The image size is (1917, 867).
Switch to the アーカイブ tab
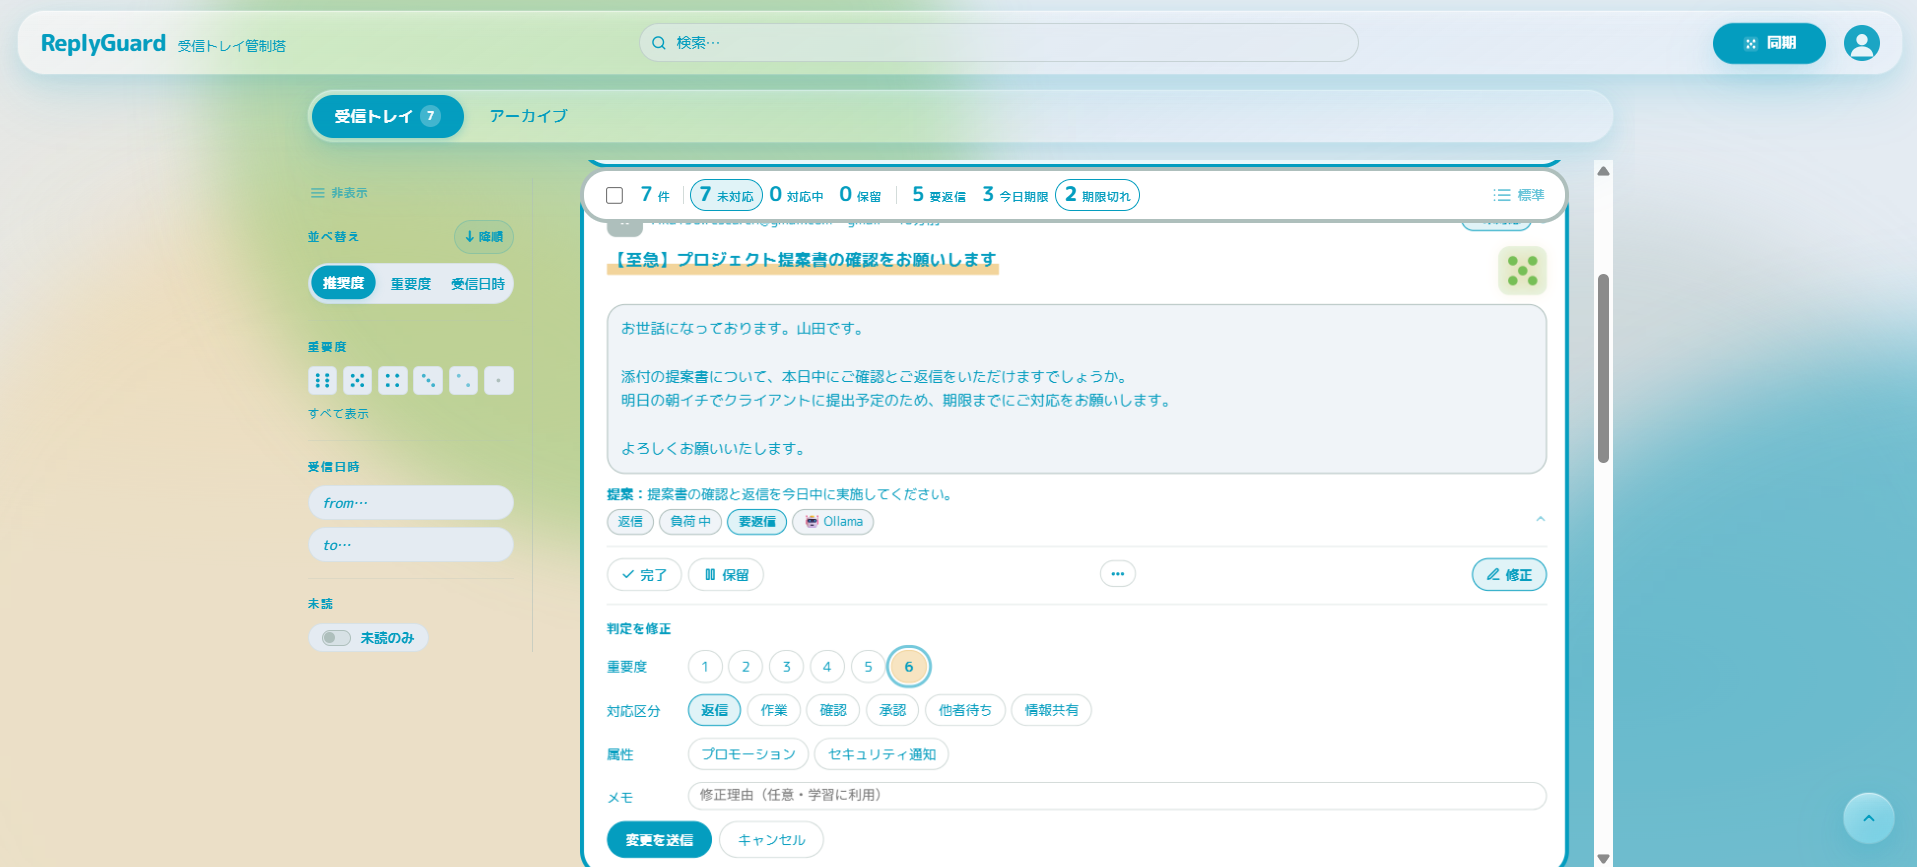(528, 116)
